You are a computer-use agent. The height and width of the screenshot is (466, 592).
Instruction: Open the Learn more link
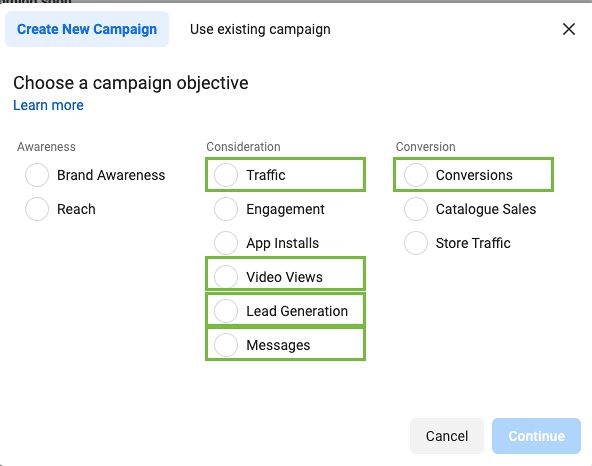pos(48,105)
